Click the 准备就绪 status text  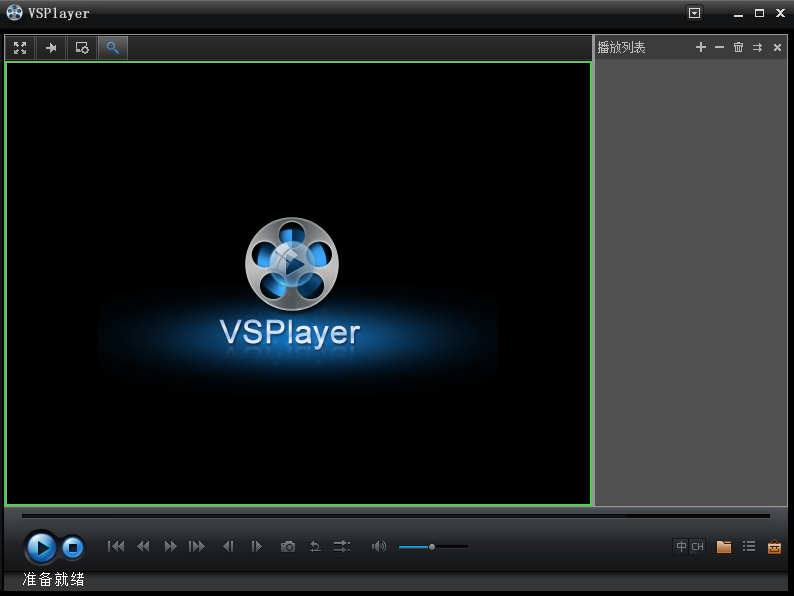[54, 579]
